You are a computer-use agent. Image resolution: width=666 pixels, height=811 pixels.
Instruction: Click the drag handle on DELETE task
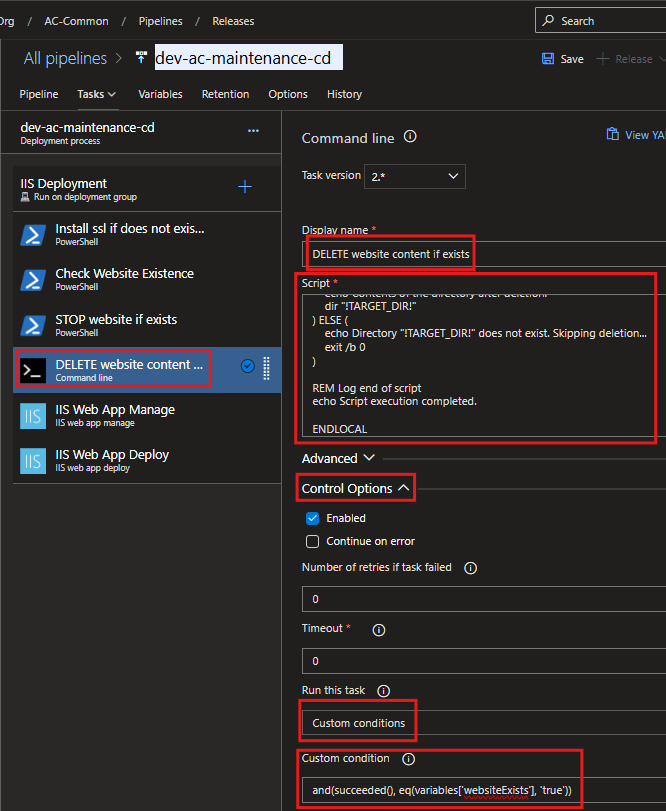[x=266, y=369]
